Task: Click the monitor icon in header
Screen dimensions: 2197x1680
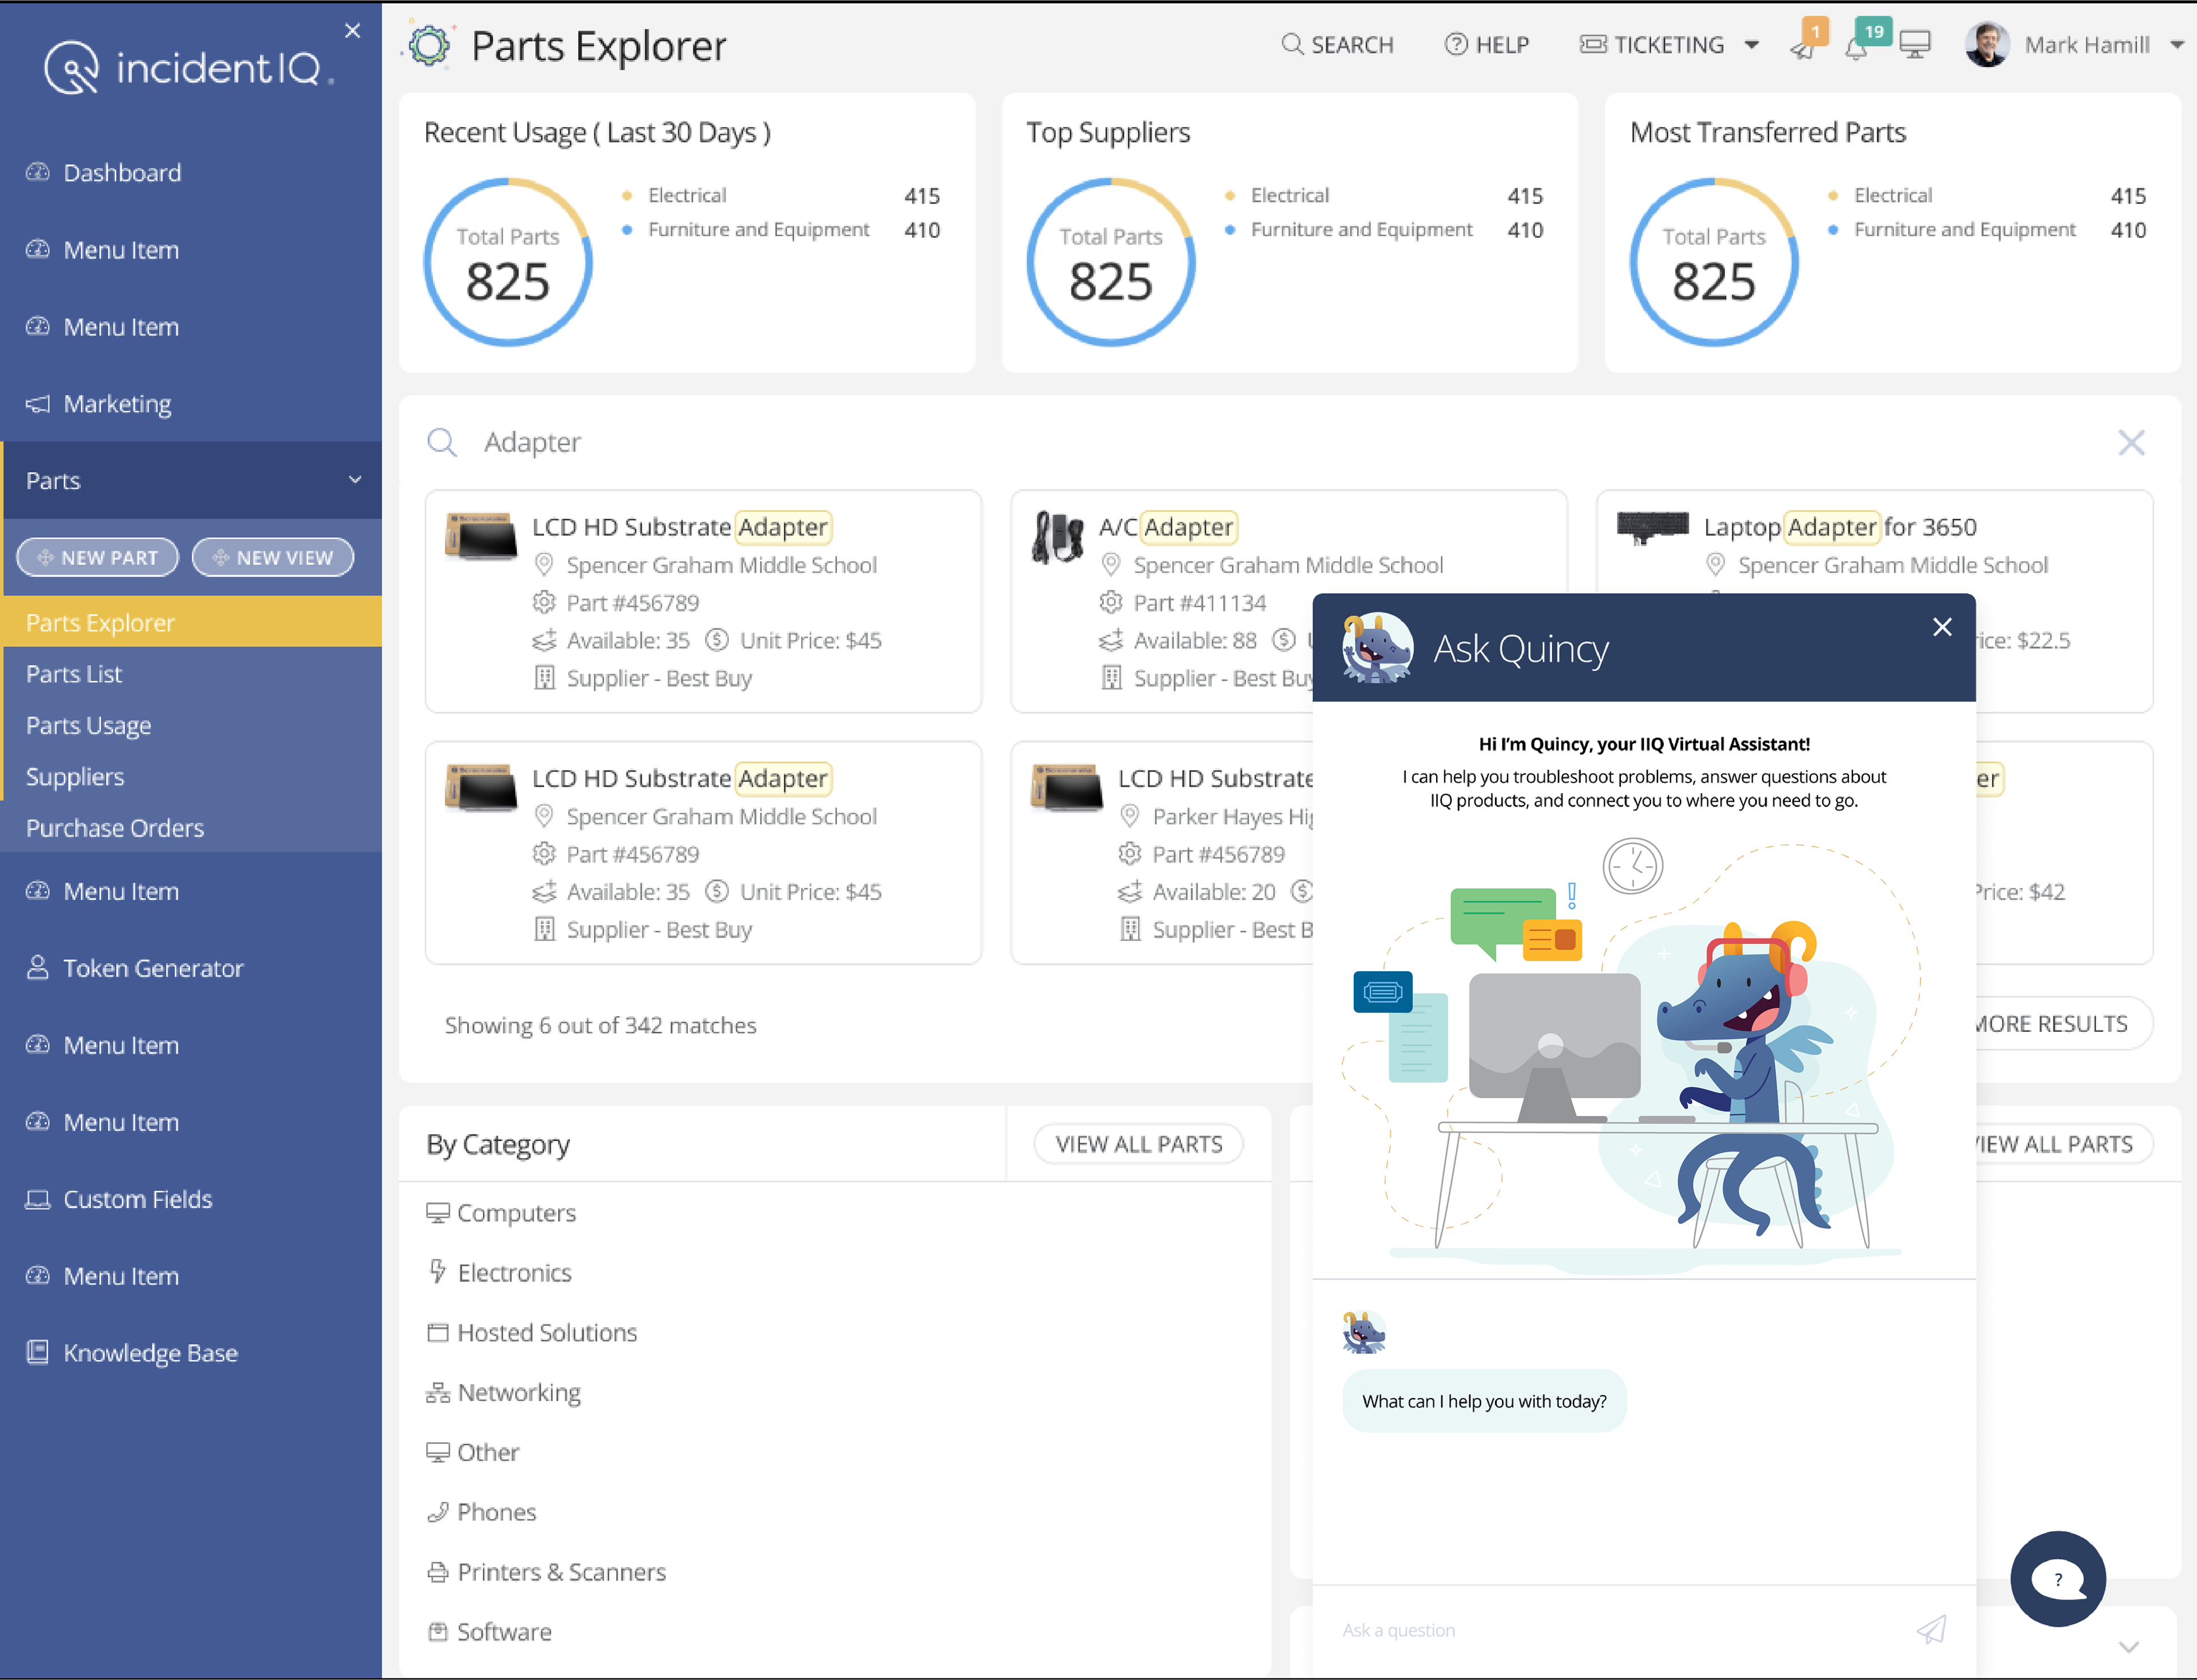Action: [1914, 45]
